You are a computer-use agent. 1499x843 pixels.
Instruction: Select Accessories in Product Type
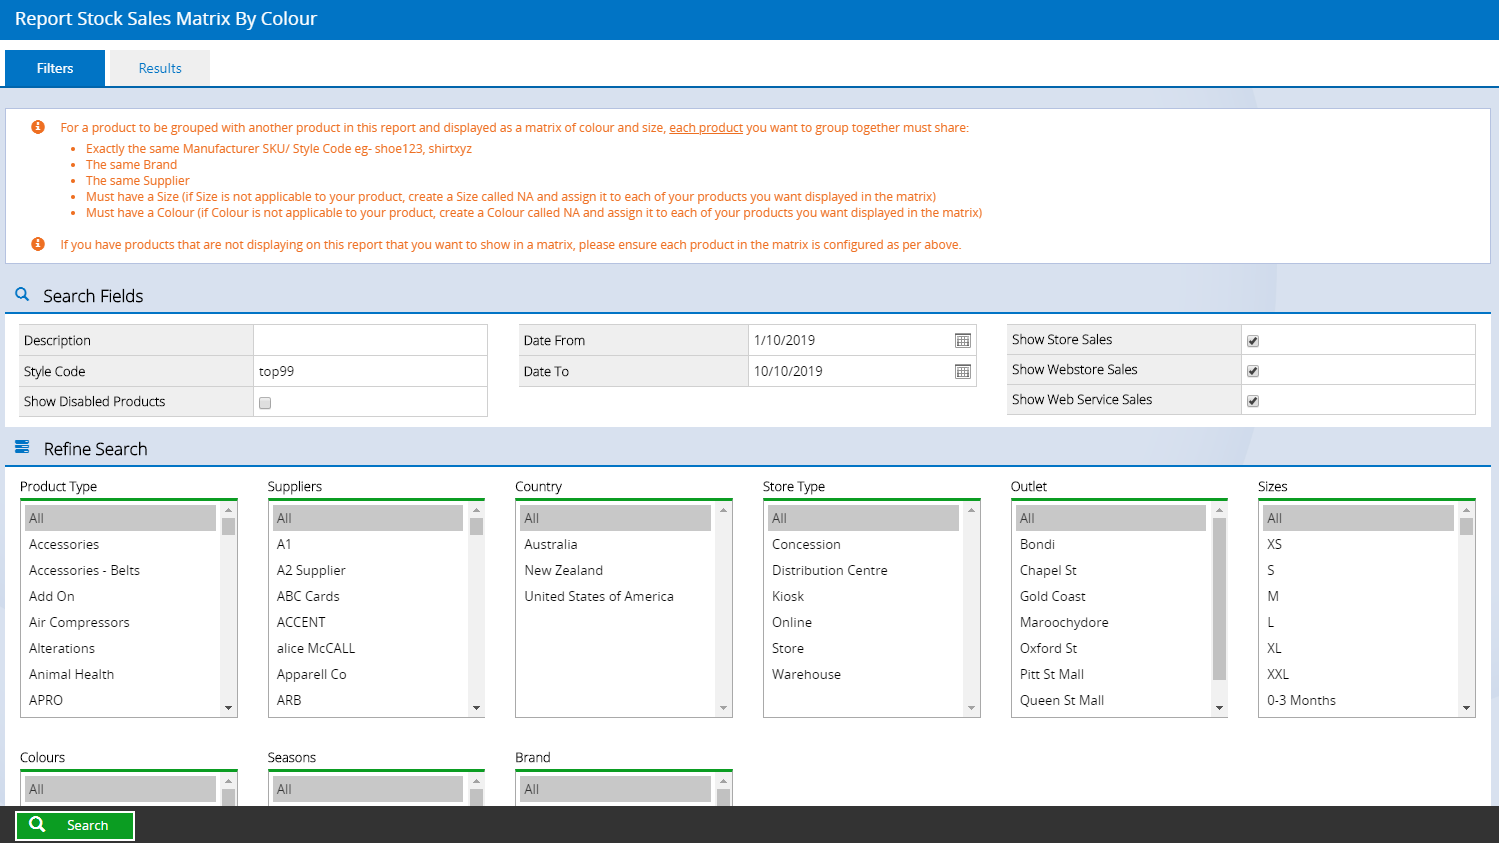point(120,544)
